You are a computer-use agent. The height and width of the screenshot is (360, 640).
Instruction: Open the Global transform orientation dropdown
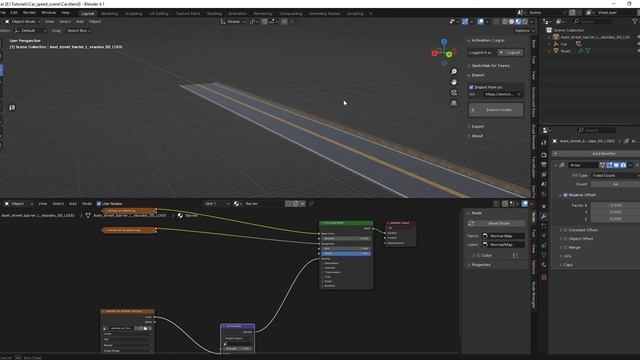pyautogui.click(x=233, y=22)
